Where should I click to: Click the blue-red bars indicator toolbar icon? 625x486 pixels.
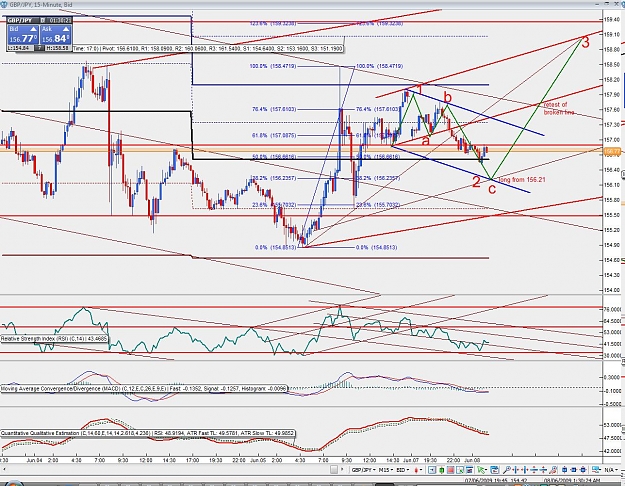click(x=469, y=470)
